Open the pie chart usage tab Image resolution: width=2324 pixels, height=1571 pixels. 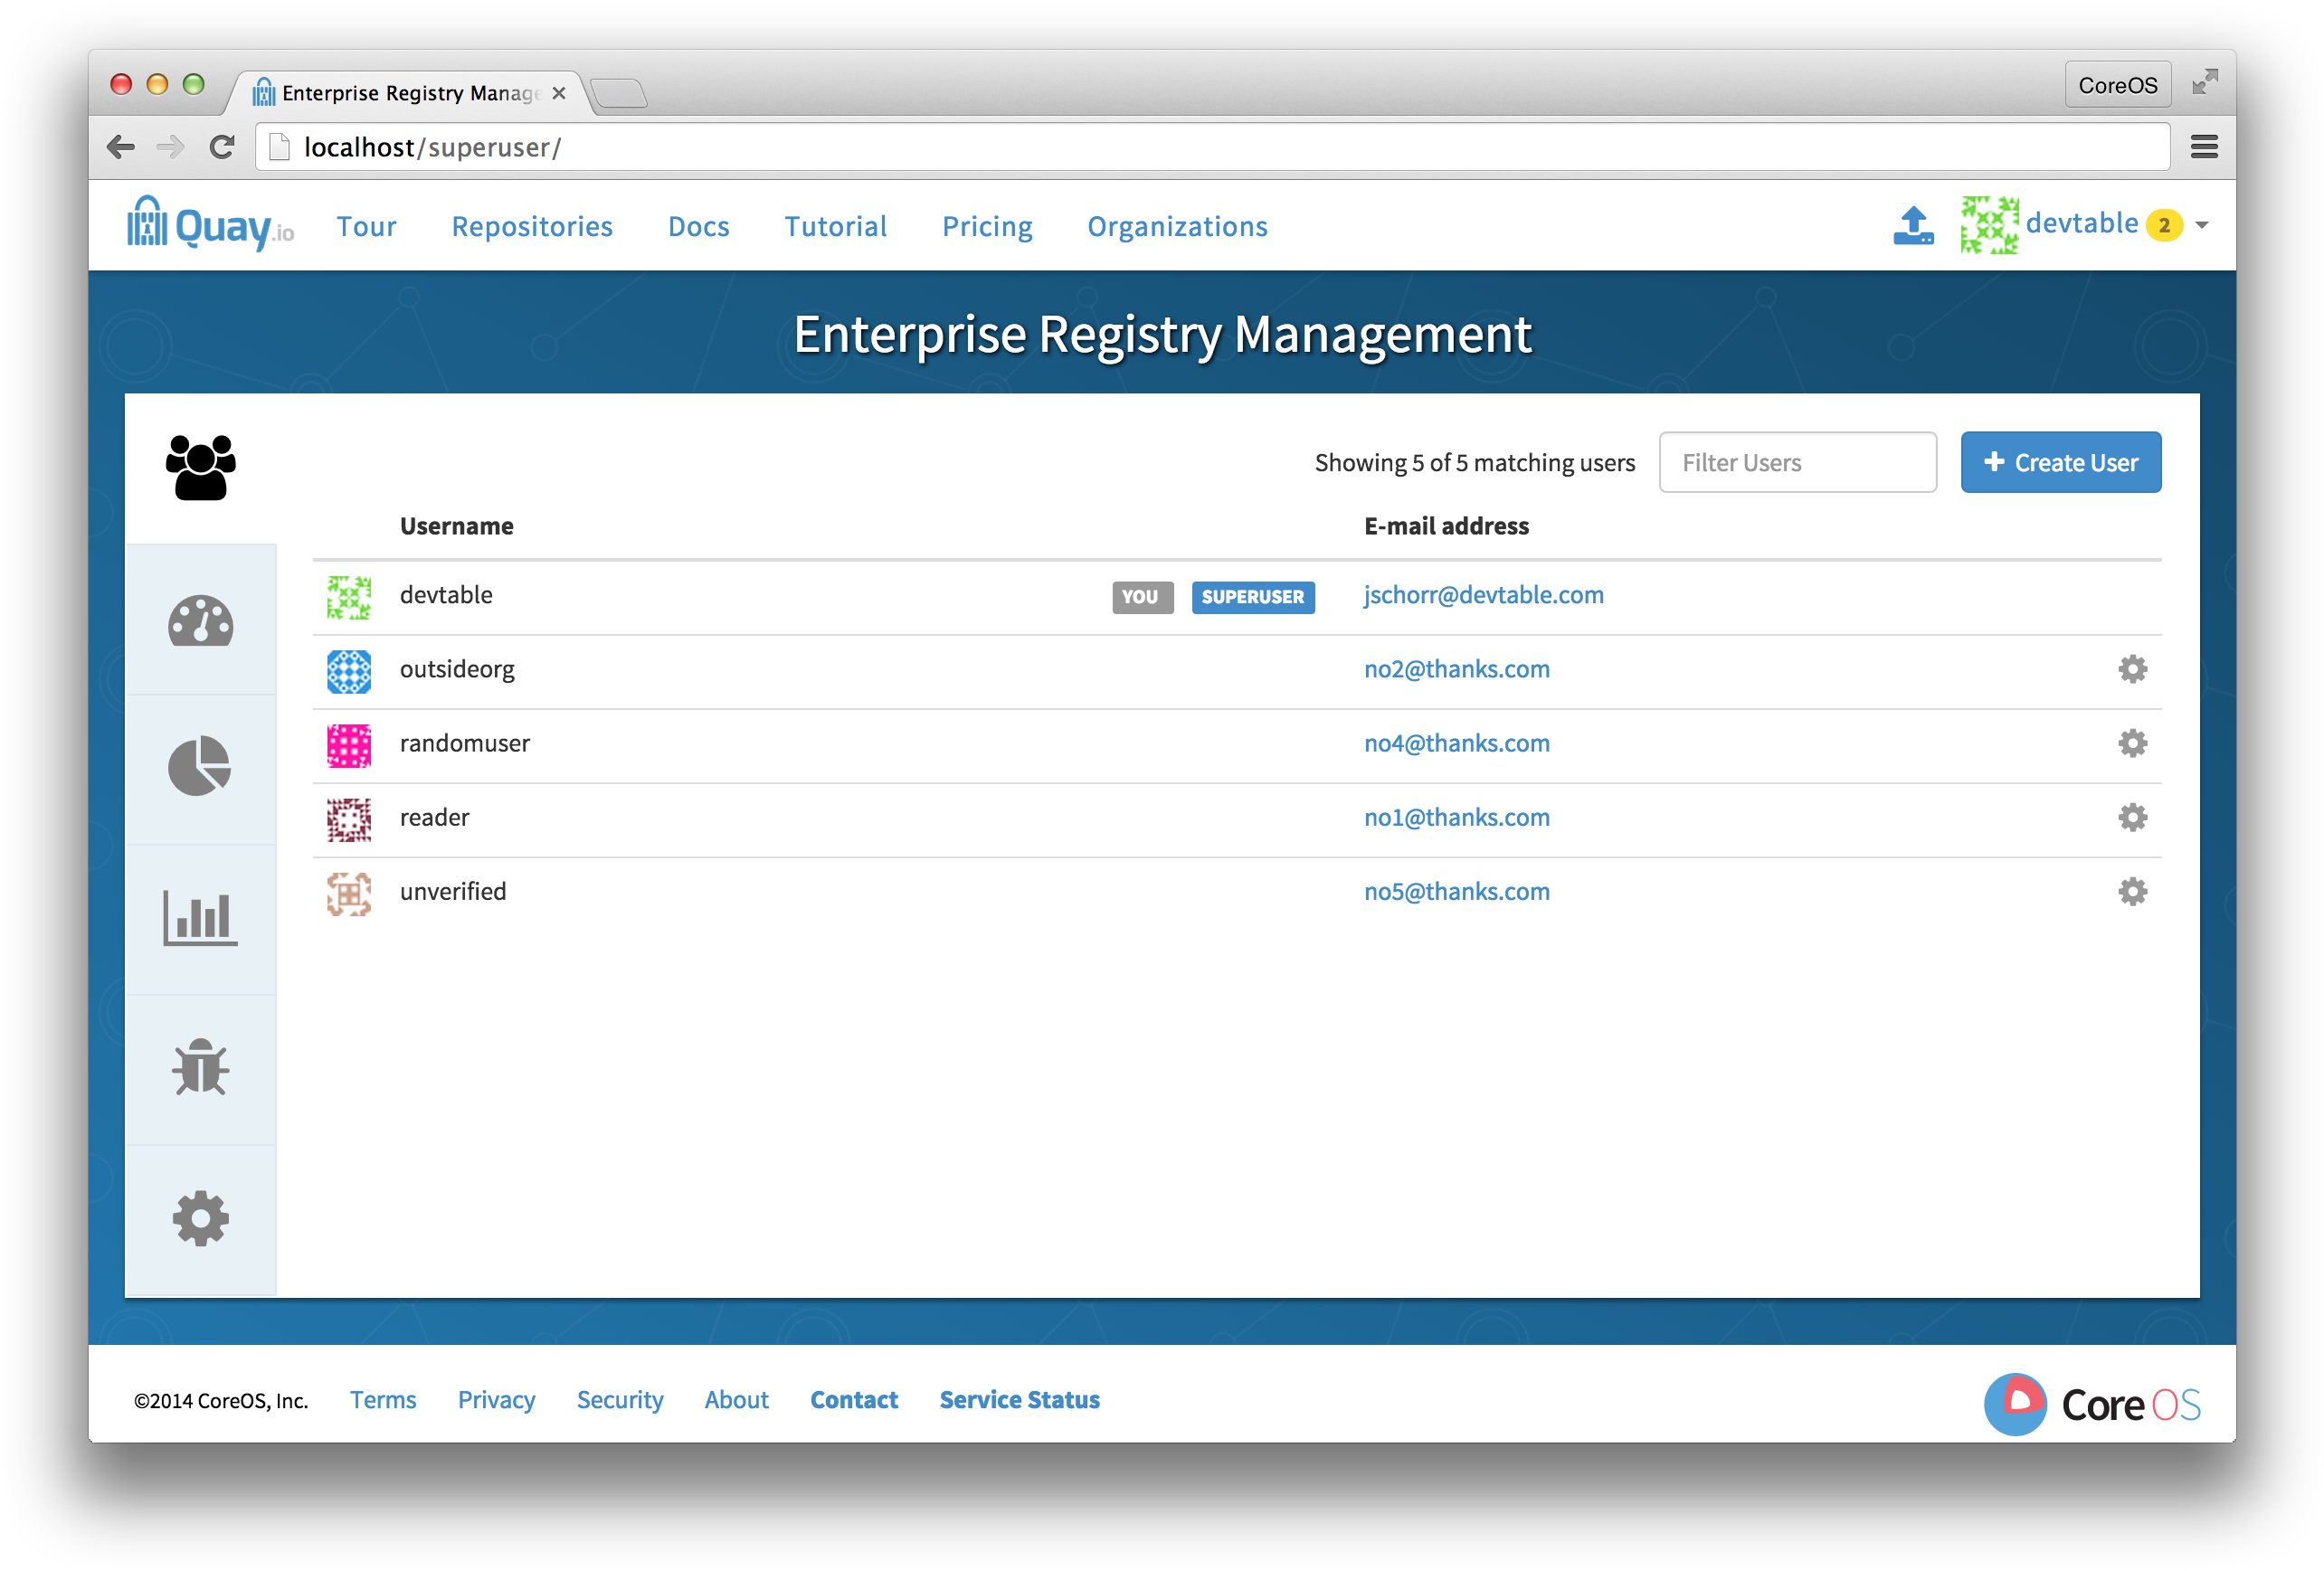pyautogui.click(x=200, y=767)
